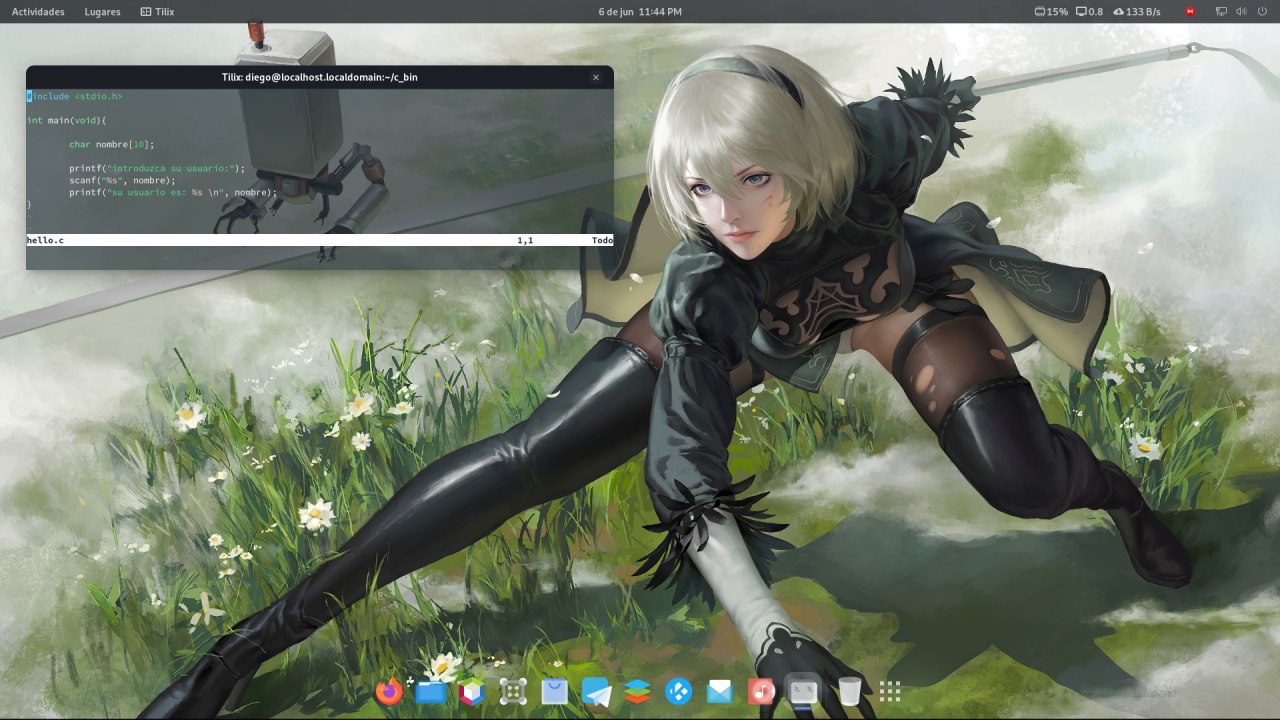Launch the music player dock icon
The width and height of the screenshot is (1280, 720).
[761, 691]
